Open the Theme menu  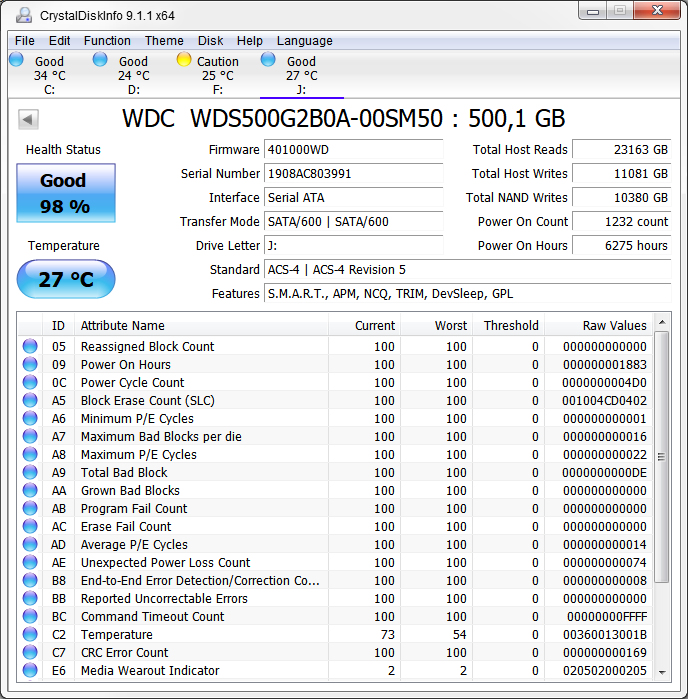tap(164, 41)
